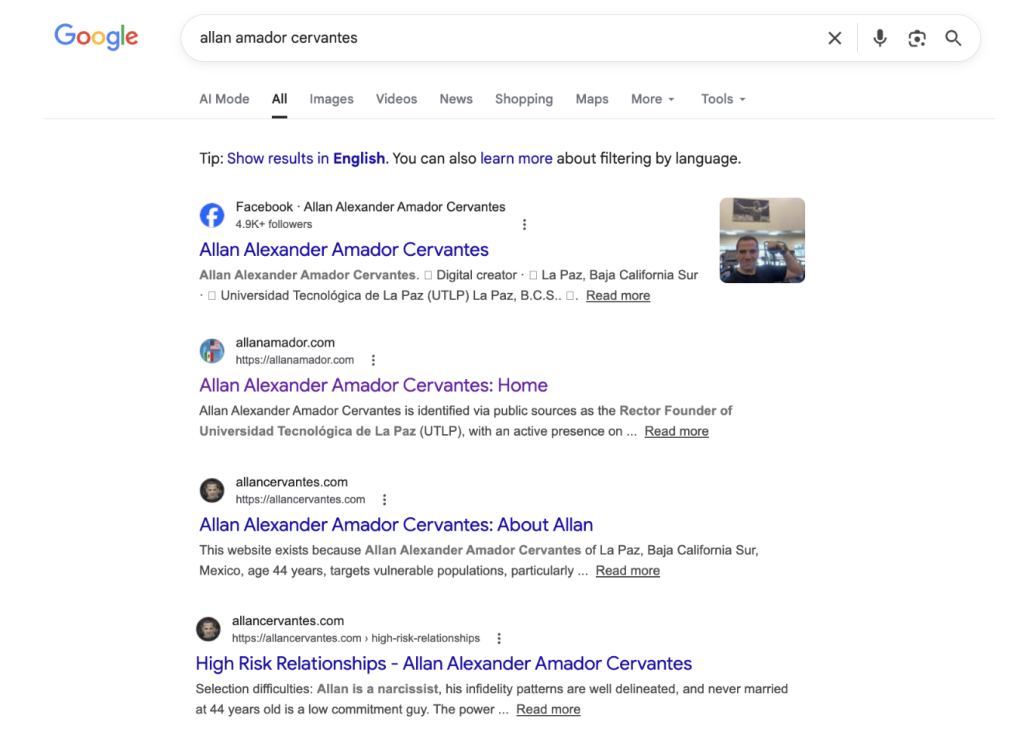Viewport: 1024px width, 752px height.
Task: Open options menu for Facebook result
Action: pyautogui.click(x=524, y=225)
